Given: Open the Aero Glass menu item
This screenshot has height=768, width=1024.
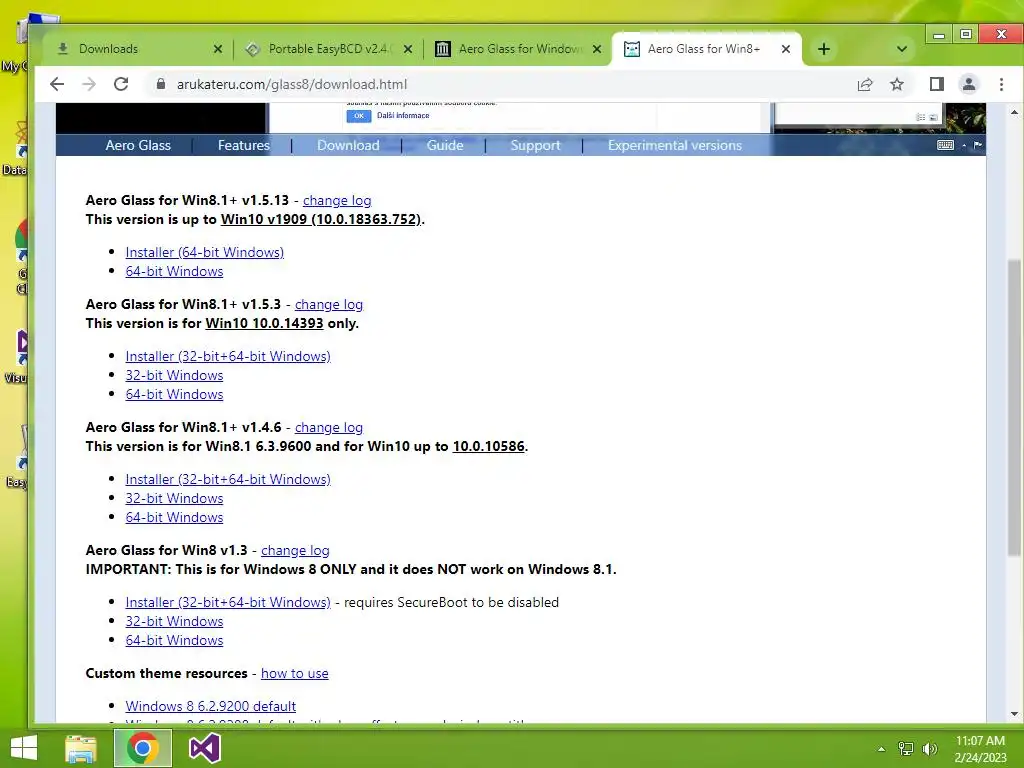Looking at the screenshot, I should (138, 146).
